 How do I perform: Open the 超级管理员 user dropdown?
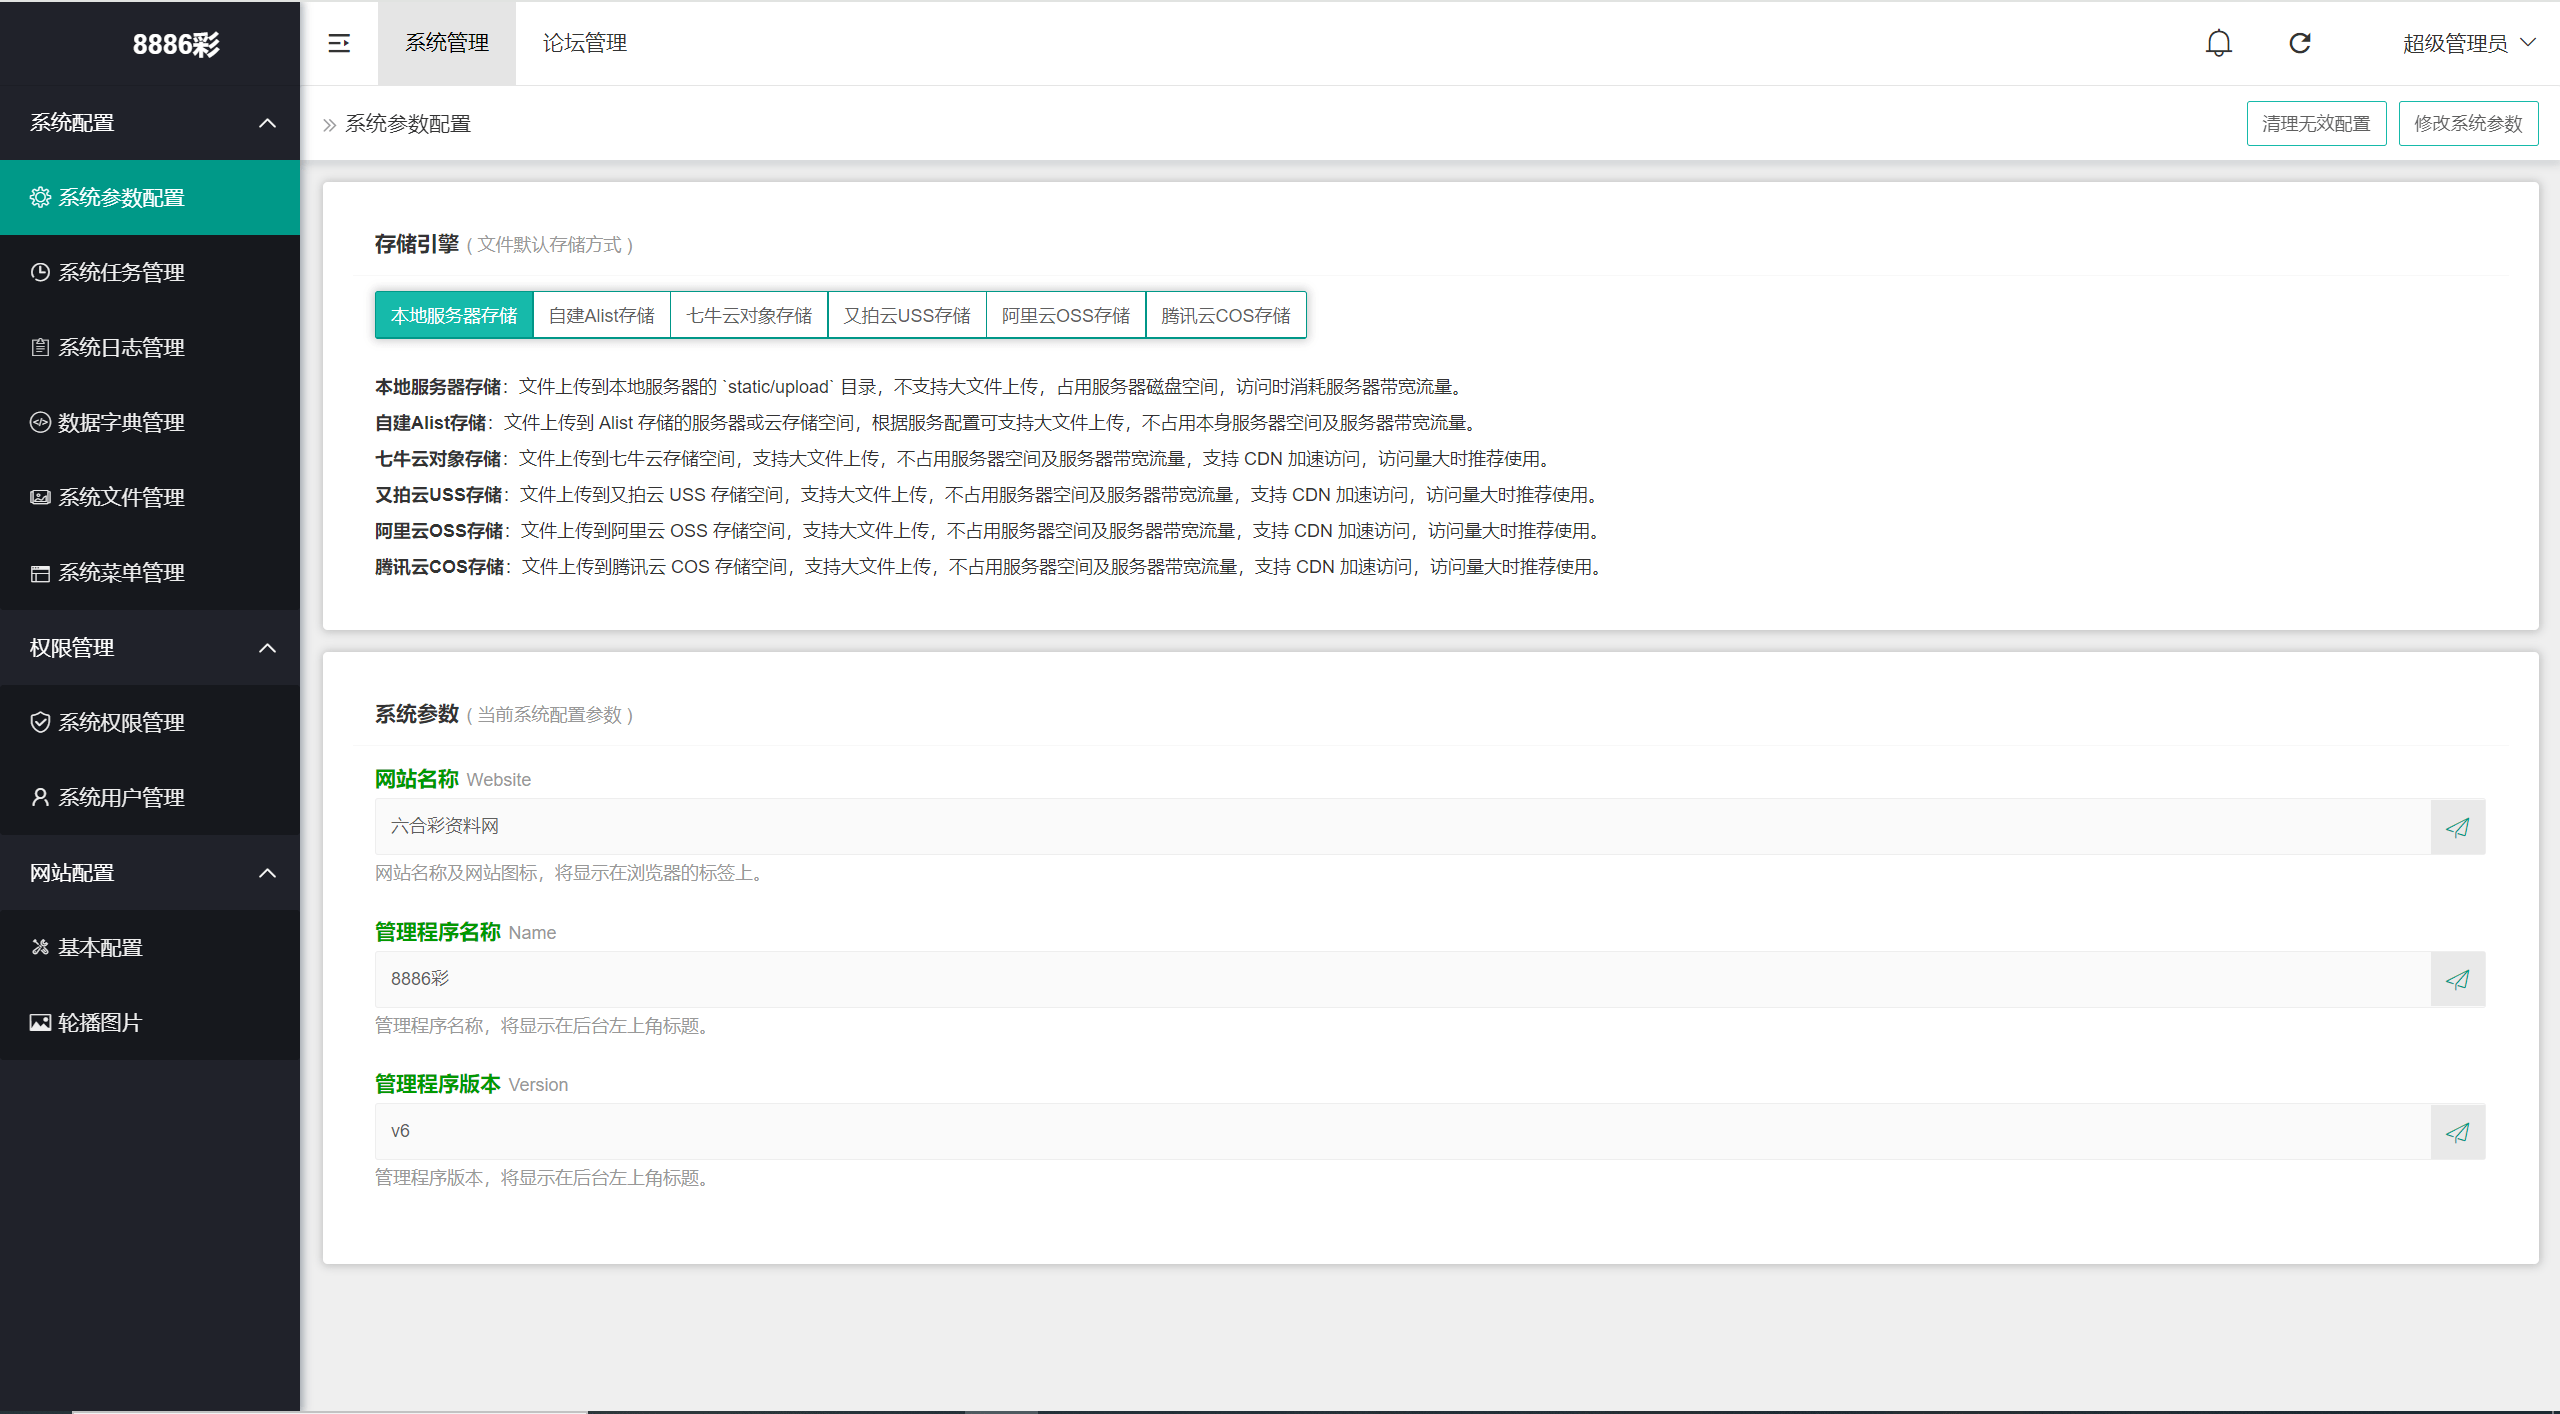[x=2468, y=43]
